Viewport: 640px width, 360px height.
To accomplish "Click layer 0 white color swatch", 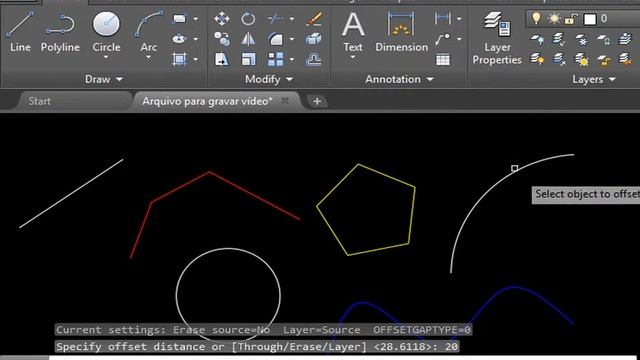I will coord(590,19).
